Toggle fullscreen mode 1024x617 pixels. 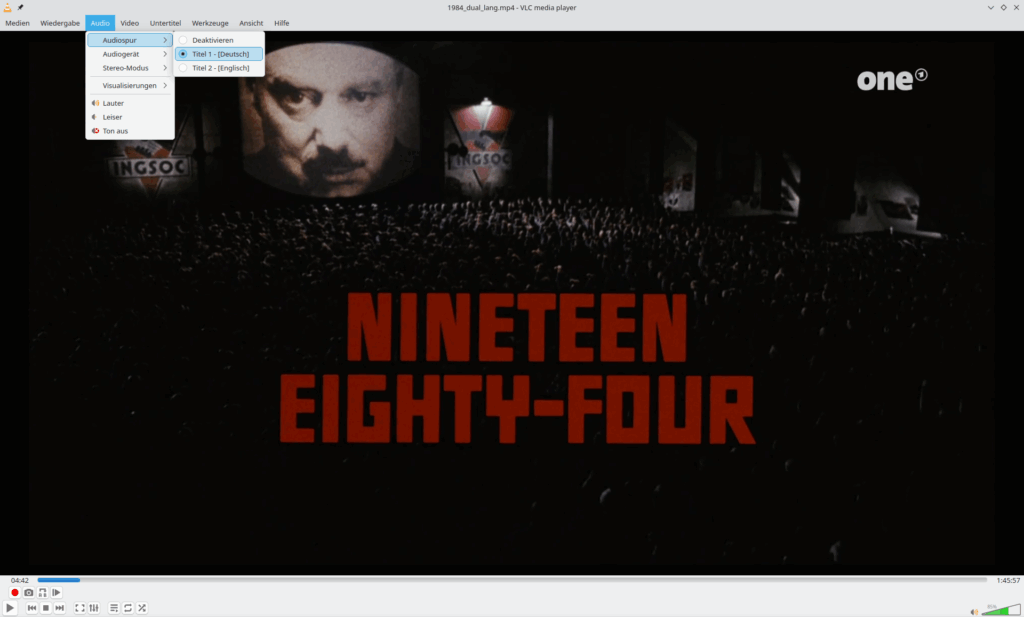[80, 608]
